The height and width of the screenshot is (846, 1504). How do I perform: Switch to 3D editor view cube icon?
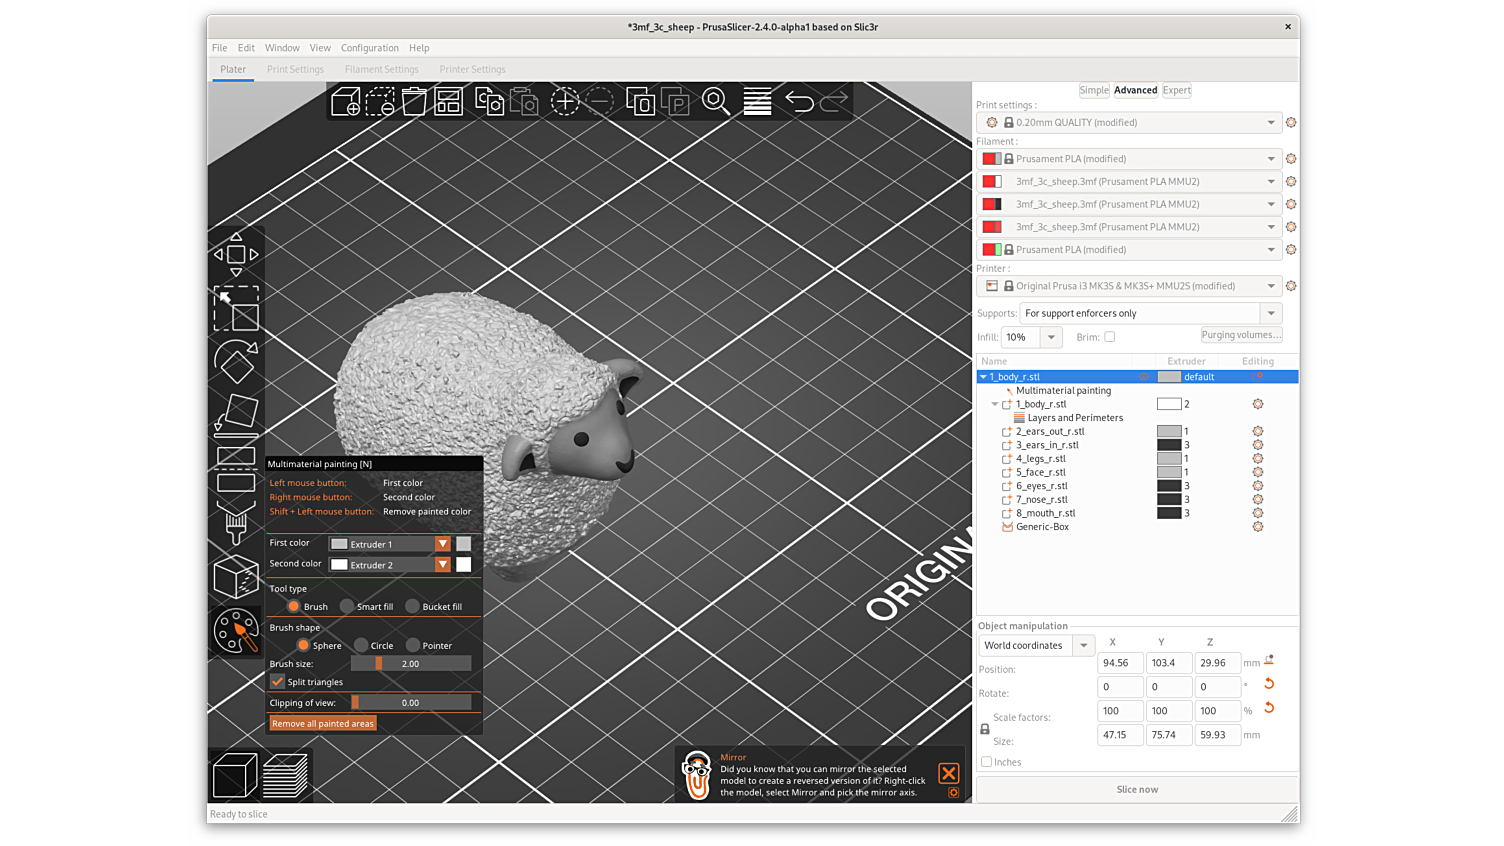pos(235,775)
